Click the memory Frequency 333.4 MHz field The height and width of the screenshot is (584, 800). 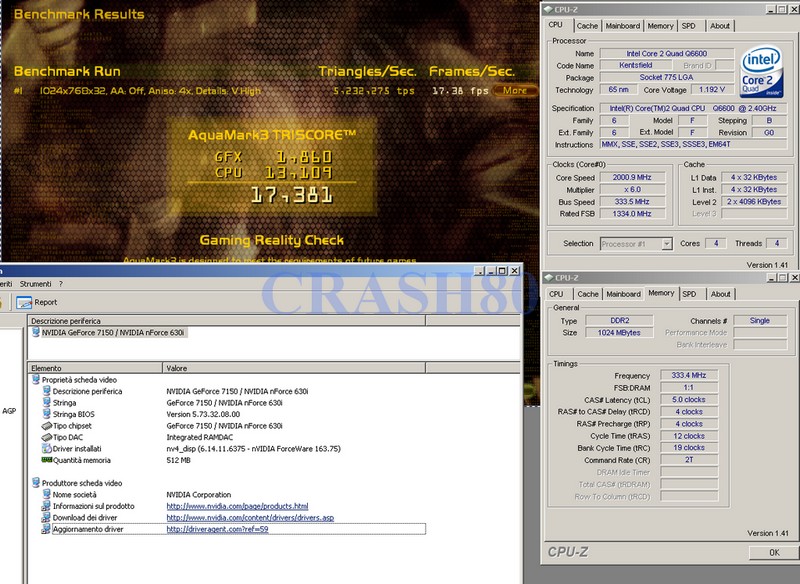coord(689,375)
